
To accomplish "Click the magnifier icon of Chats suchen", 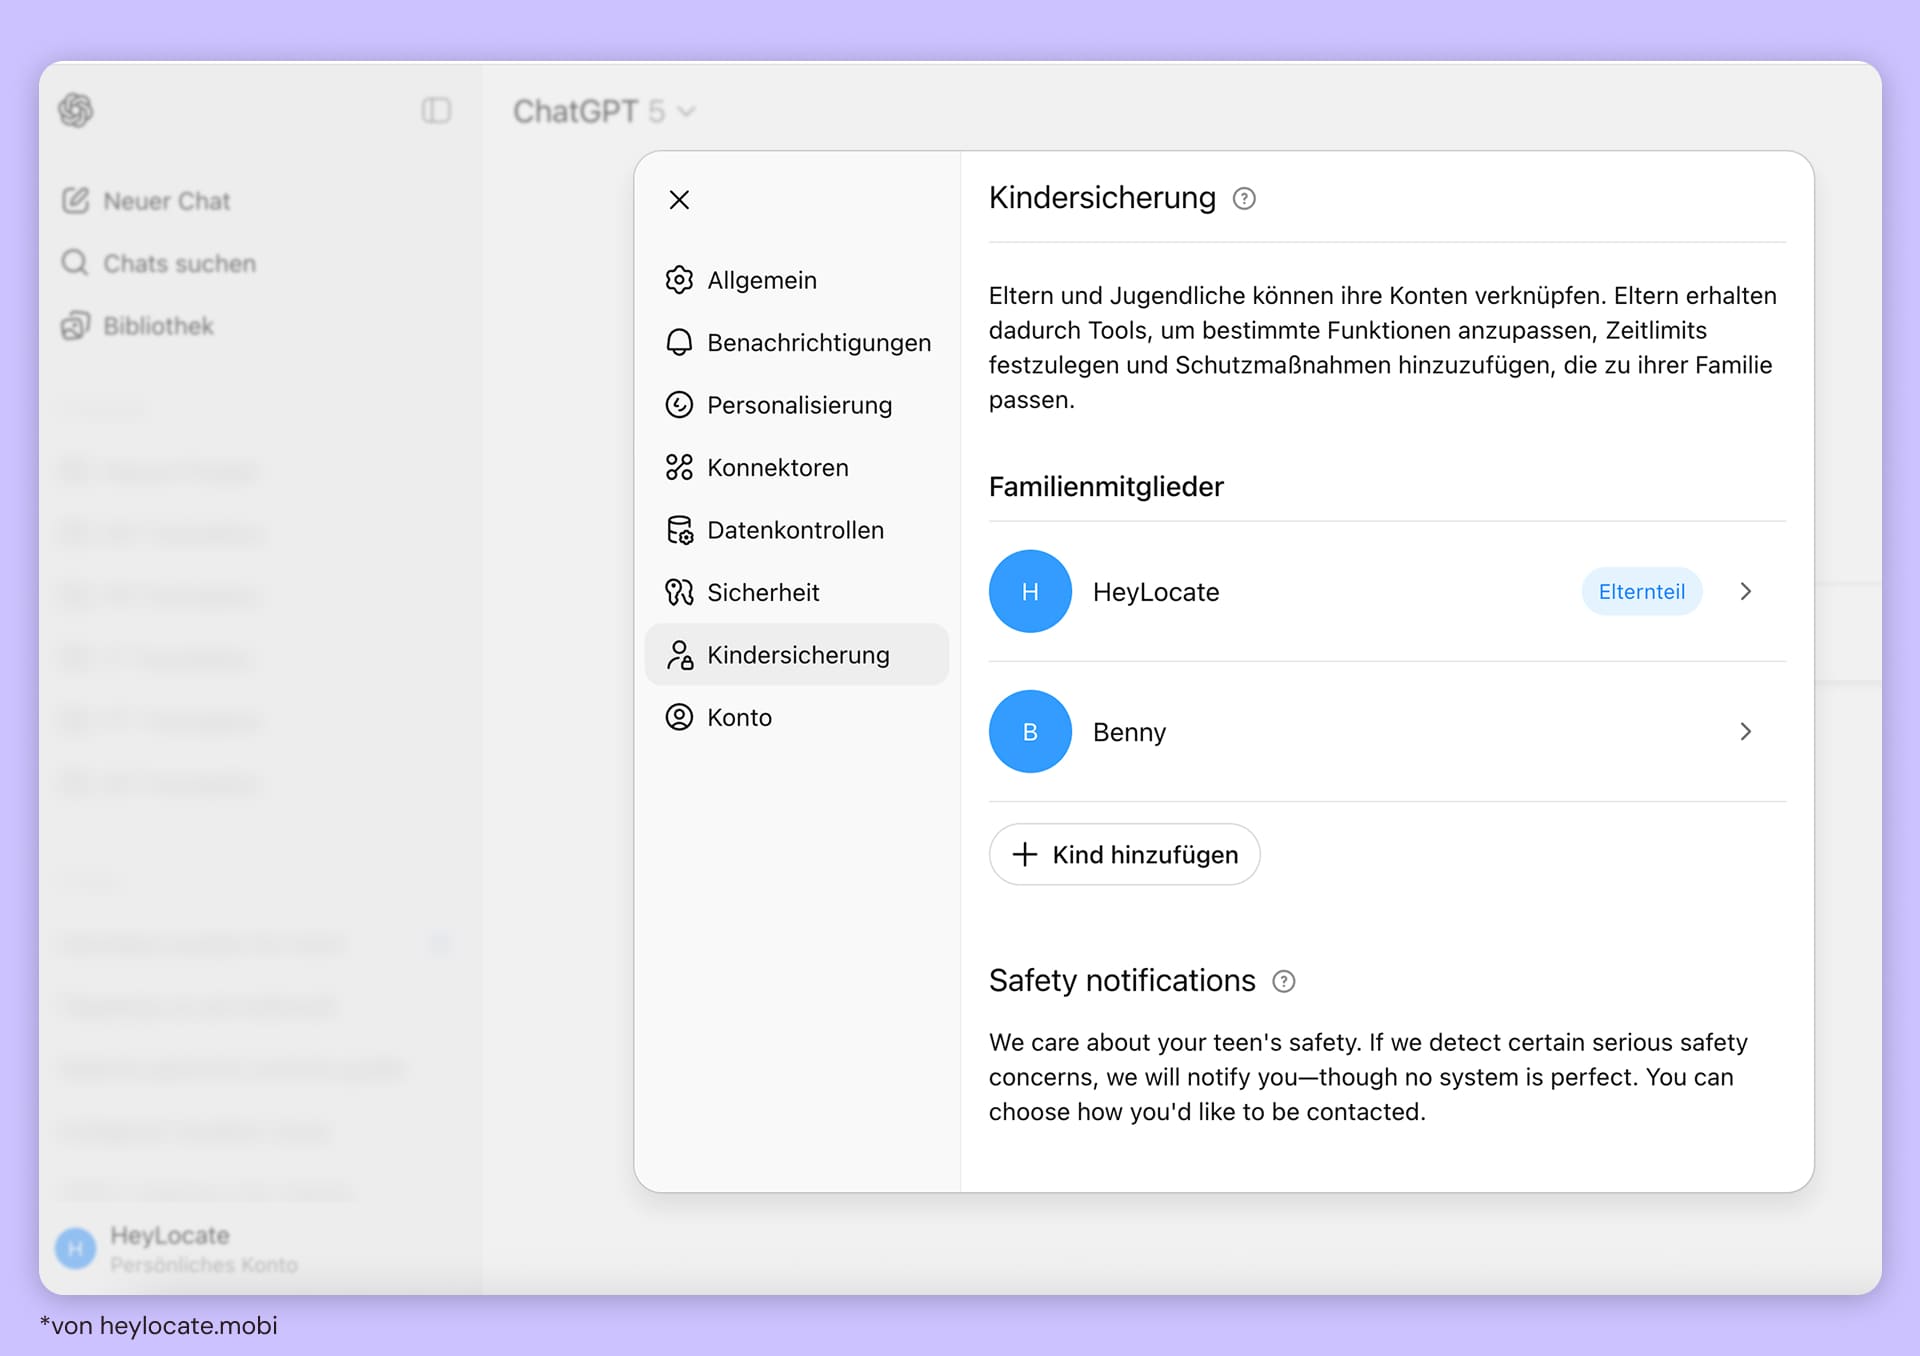I will point(75,263).
